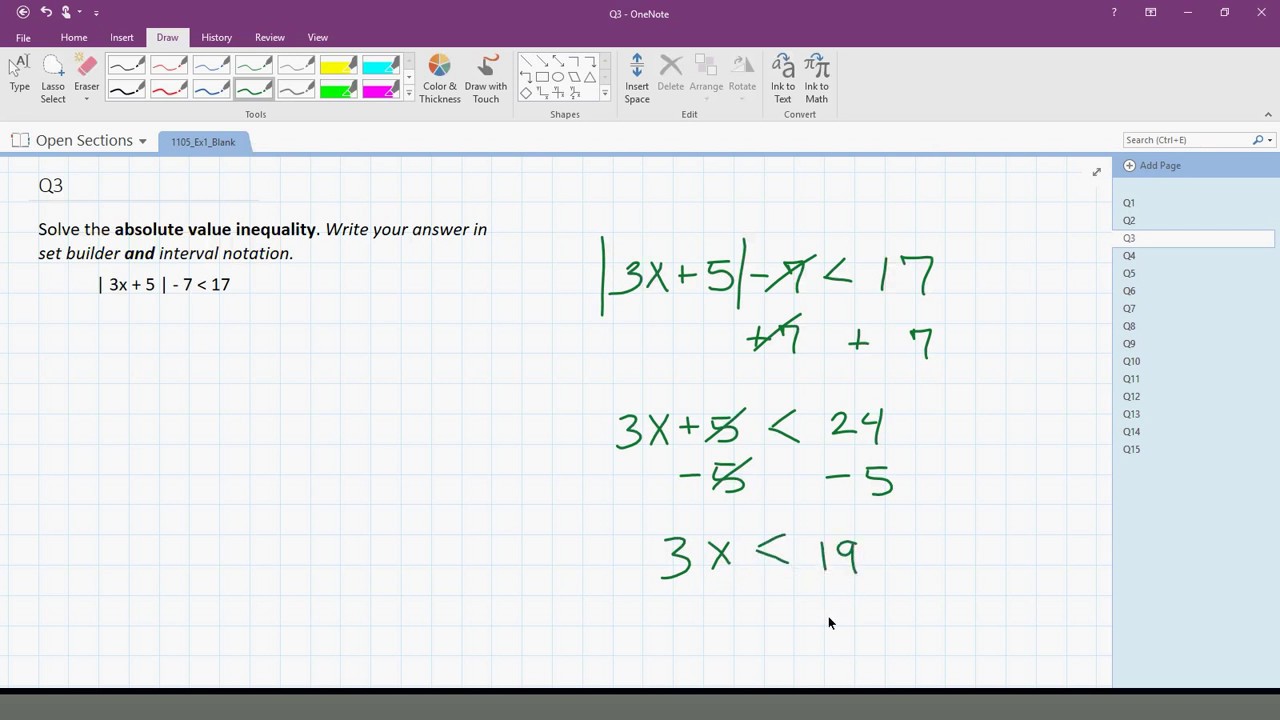
Task: Select the thin red pen
Action: (x=169, y=66)
